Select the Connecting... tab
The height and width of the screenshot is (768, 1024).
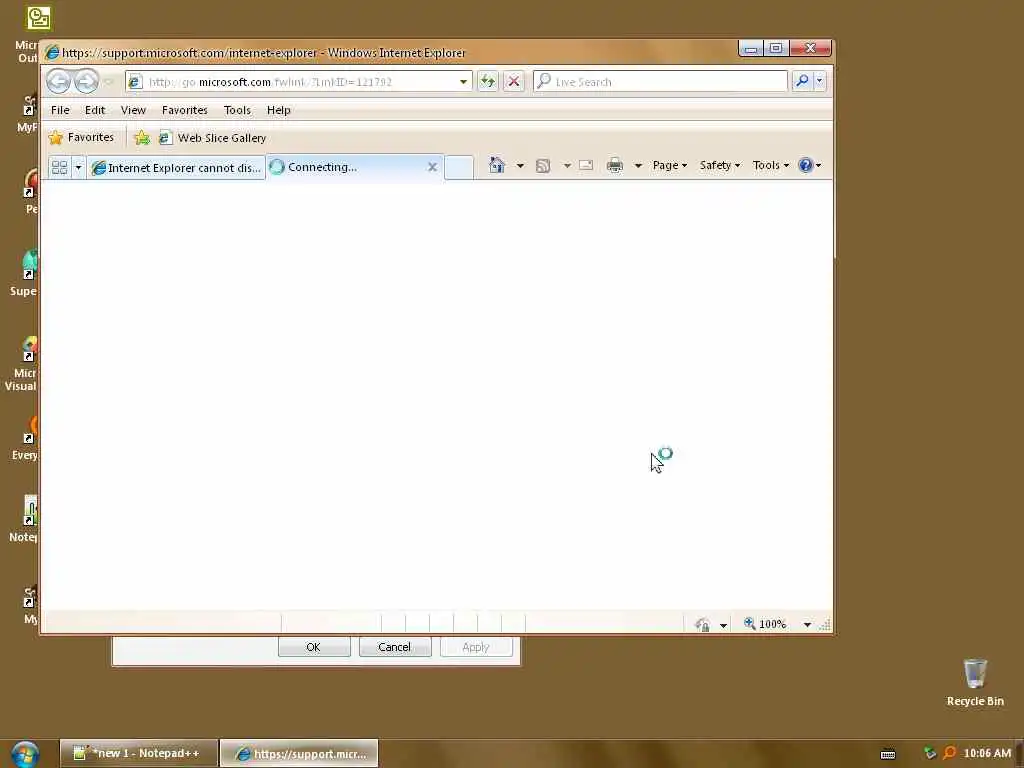[355, 167]
